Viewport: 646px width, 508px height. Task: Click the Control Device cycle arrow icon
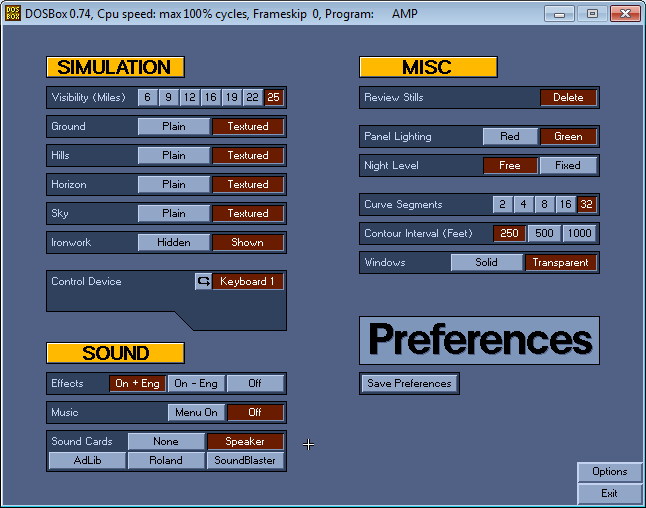point(203,282)
